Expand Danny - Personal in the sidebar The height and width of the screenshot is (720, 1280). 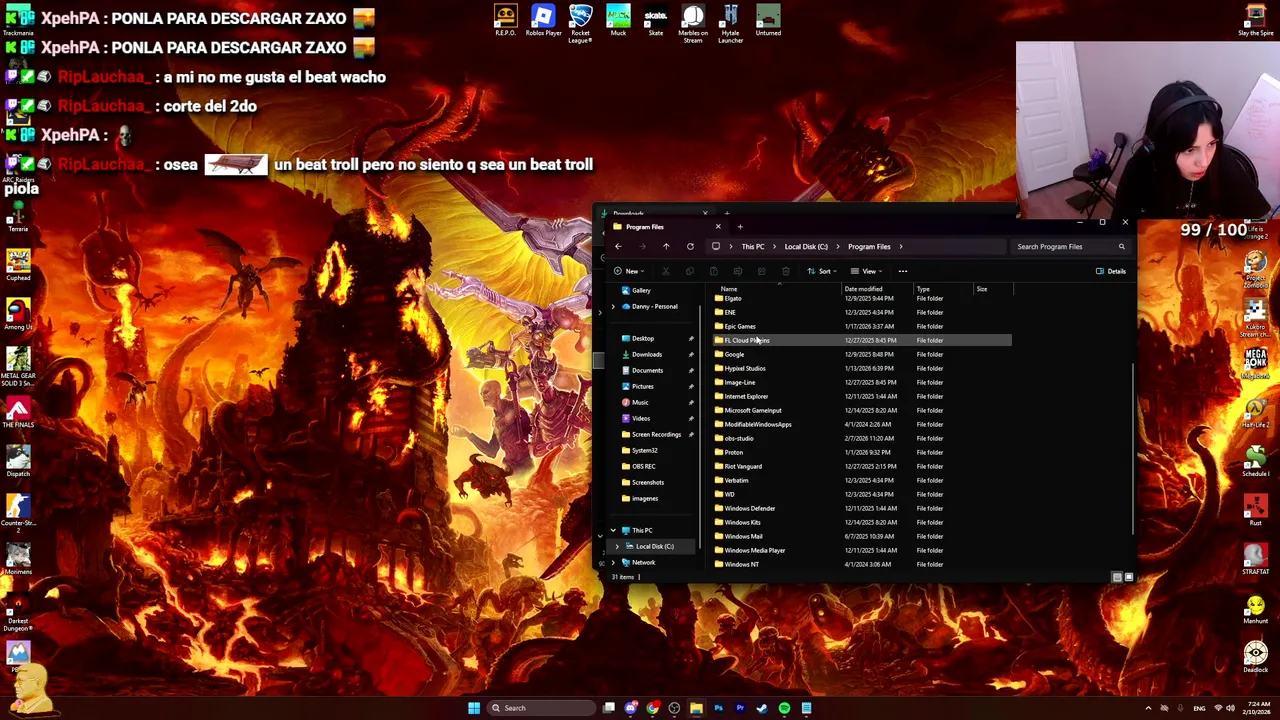point(613,307)
